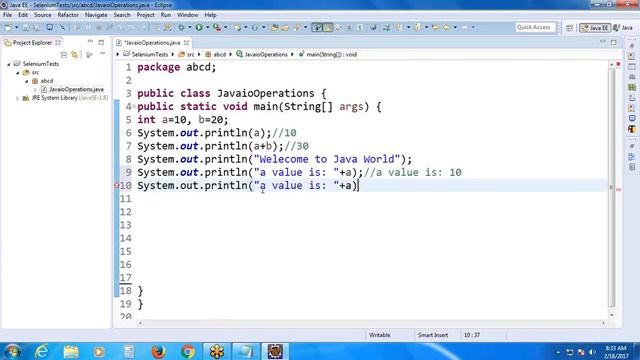Toggle Block Selection mode
Image resolution: width=640 pixels, height=360 pixels.
pyautogui.click(x=349, y=27)
